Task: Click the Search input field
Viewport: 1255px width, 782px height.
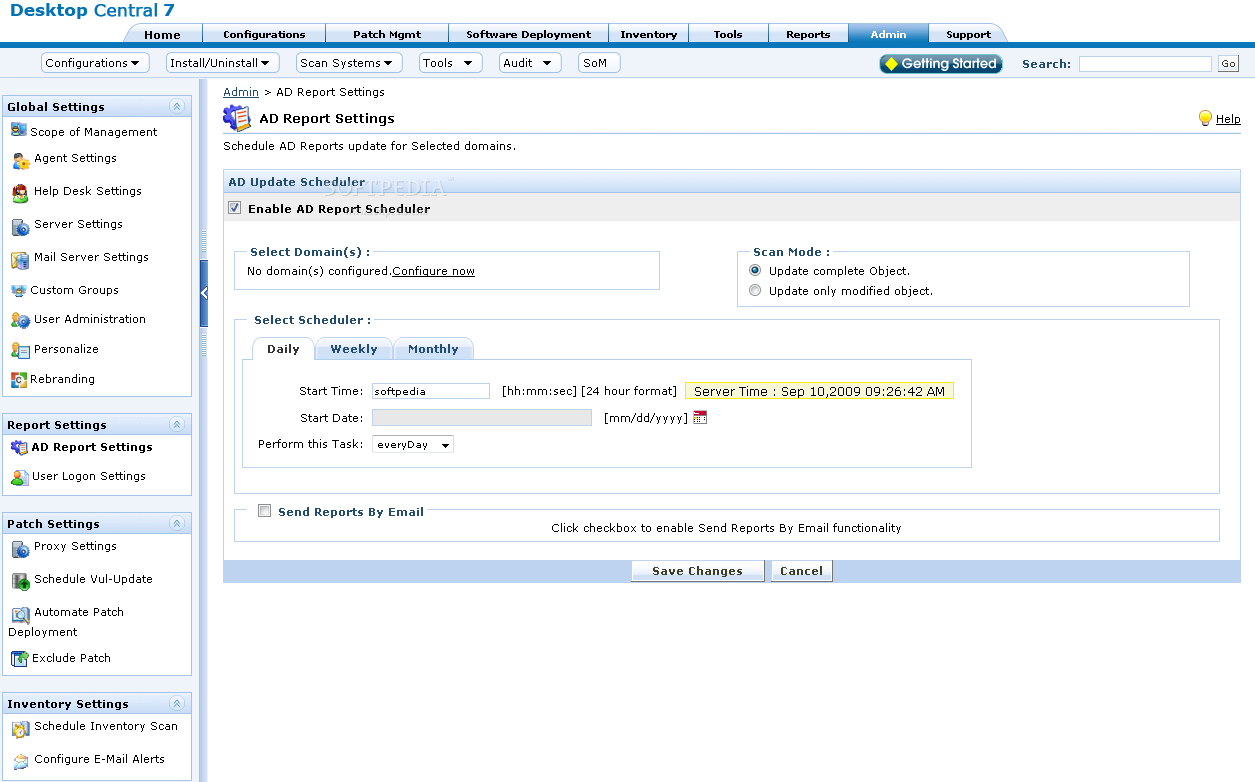Action: (1145, 64)
